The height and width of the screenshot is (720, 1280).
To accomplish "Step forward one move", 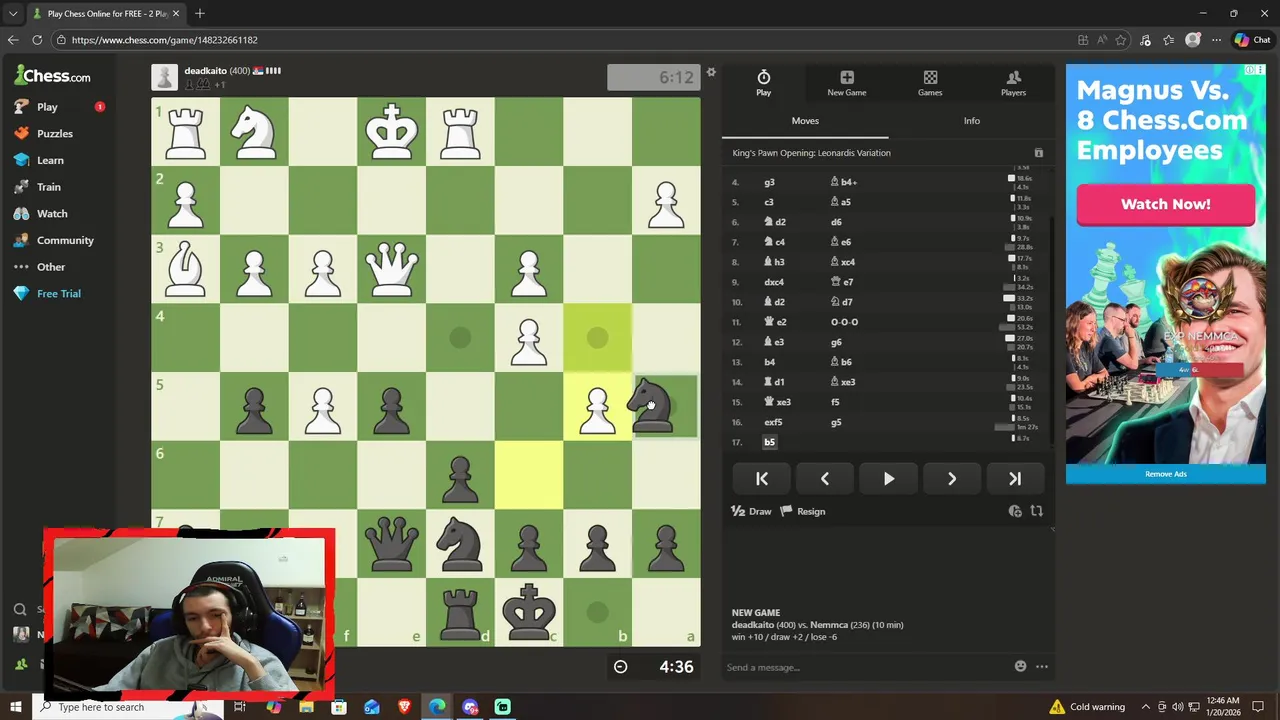I will click(951, 479).
